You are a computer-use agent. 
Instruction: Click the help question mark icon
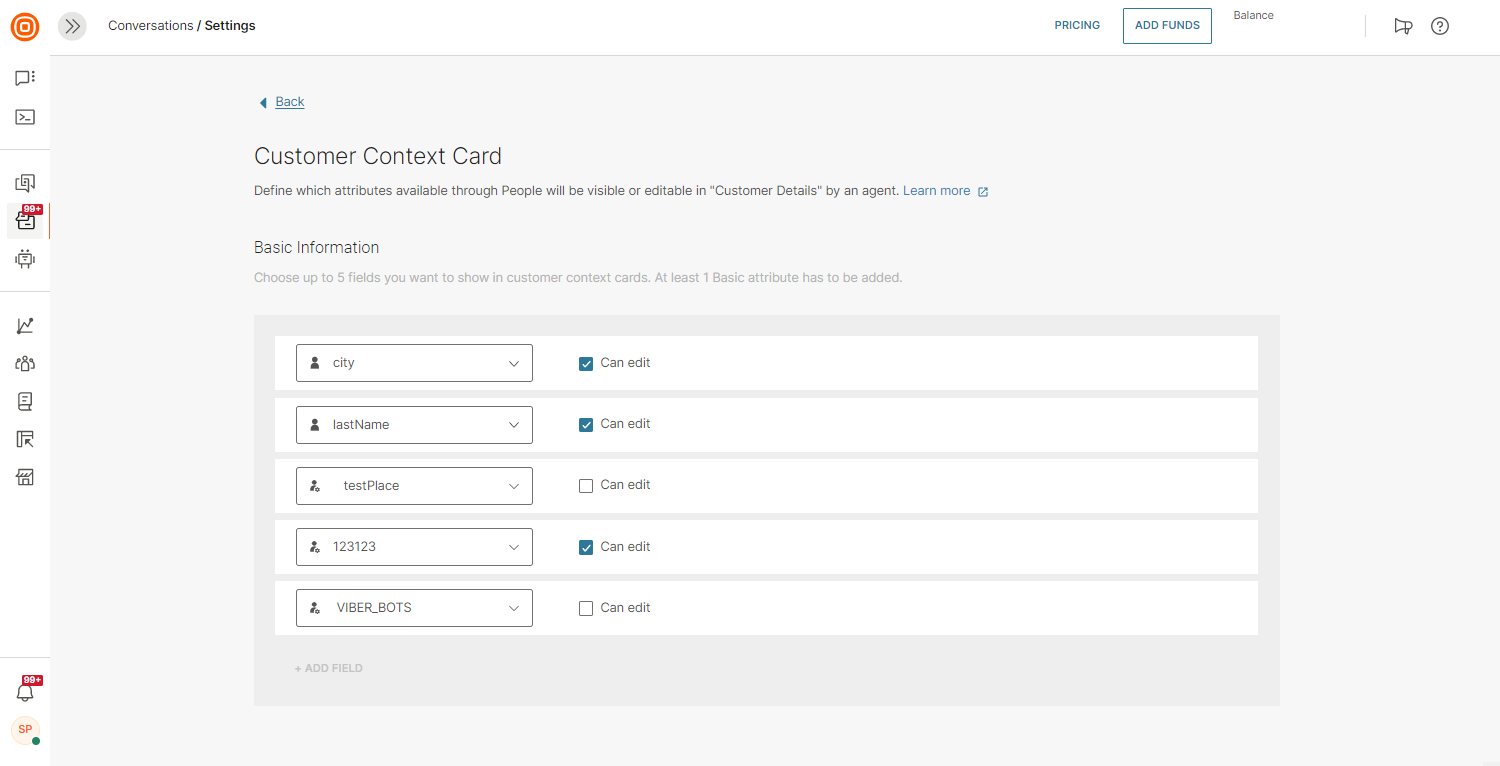point(1439,26)
